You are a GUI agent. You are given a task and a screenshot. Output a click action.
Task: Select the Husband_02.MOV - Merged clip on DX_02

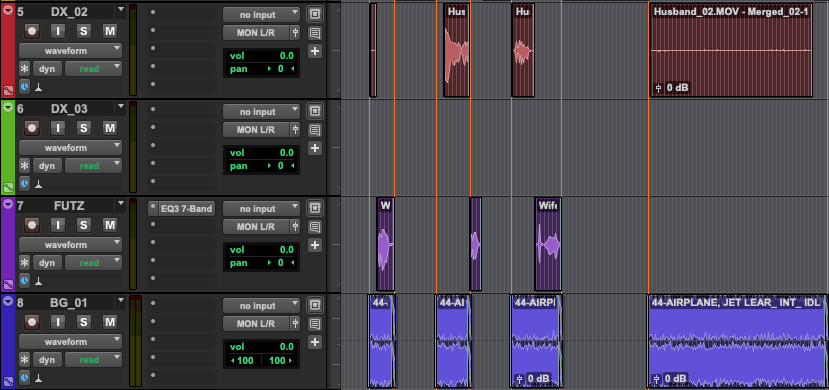point(731,50)
